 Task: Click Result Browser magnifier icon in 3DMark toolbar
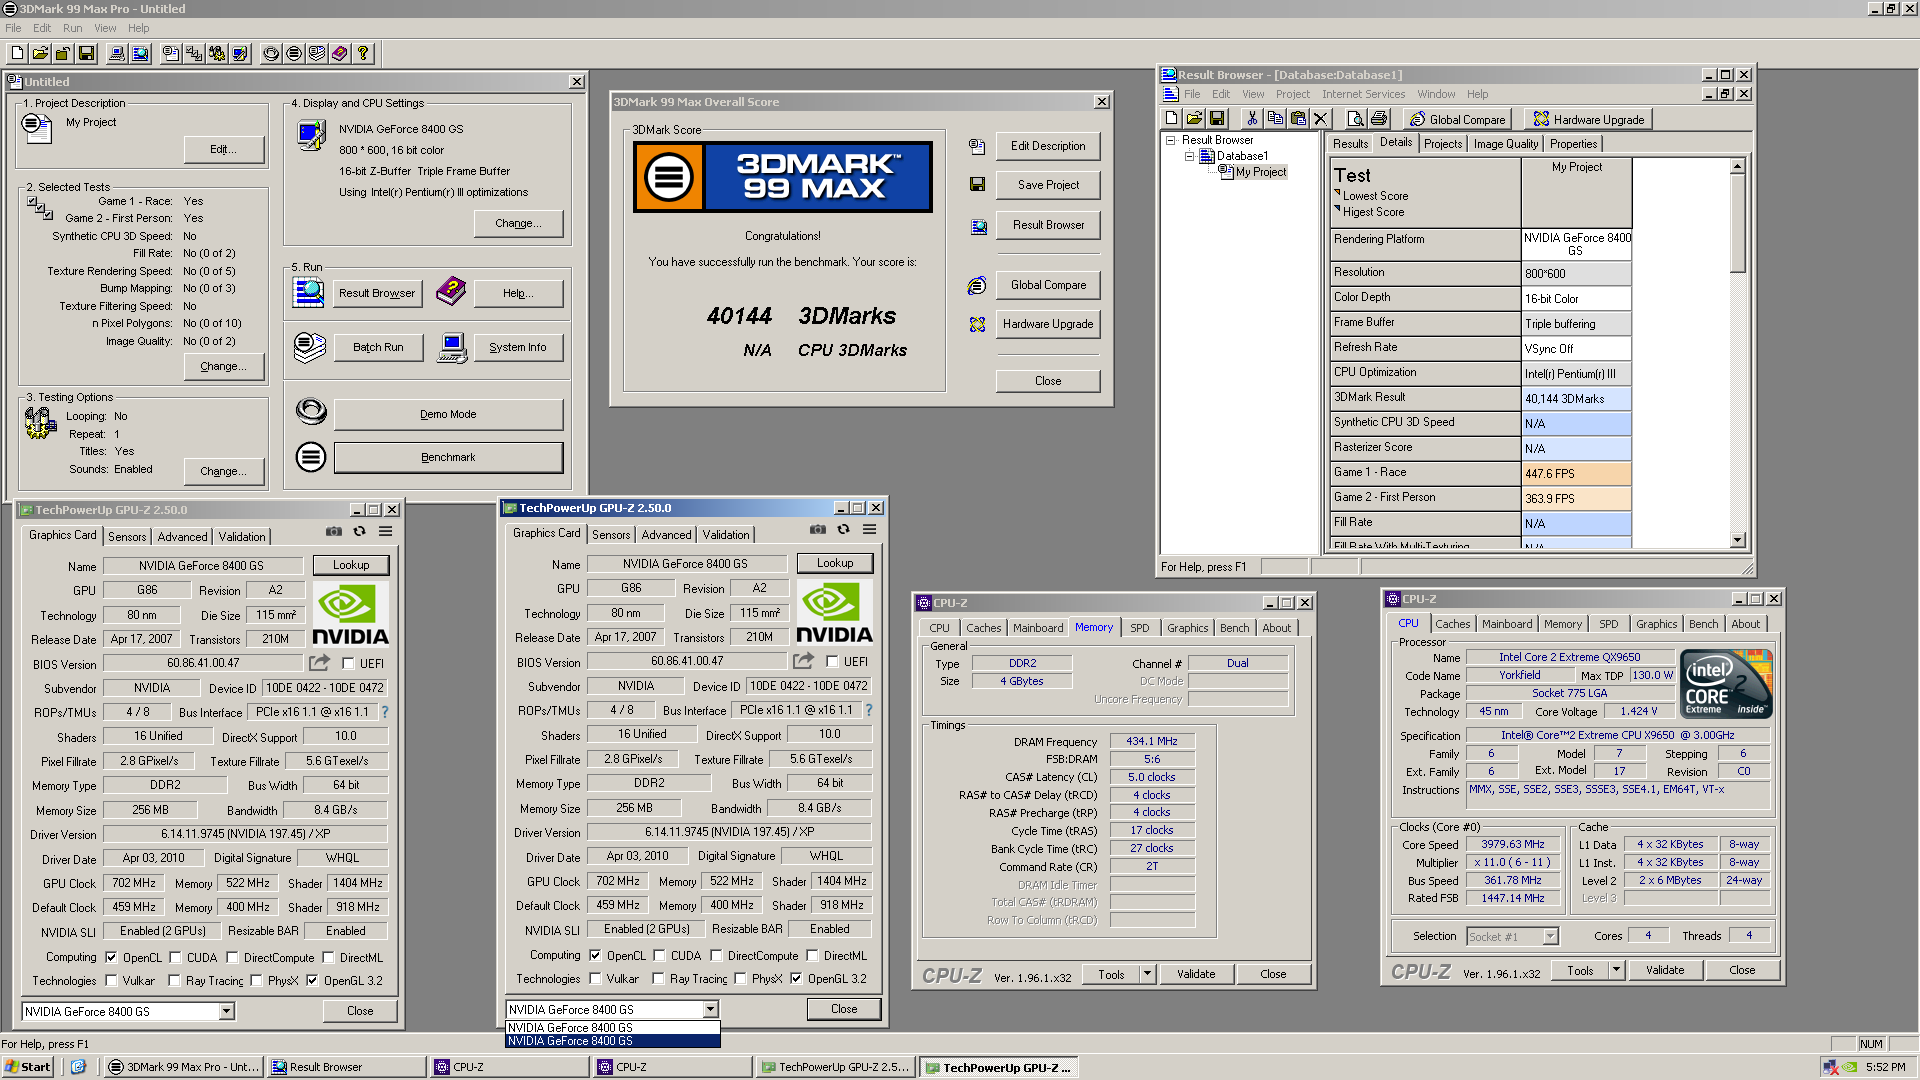[x=140, y=53]
